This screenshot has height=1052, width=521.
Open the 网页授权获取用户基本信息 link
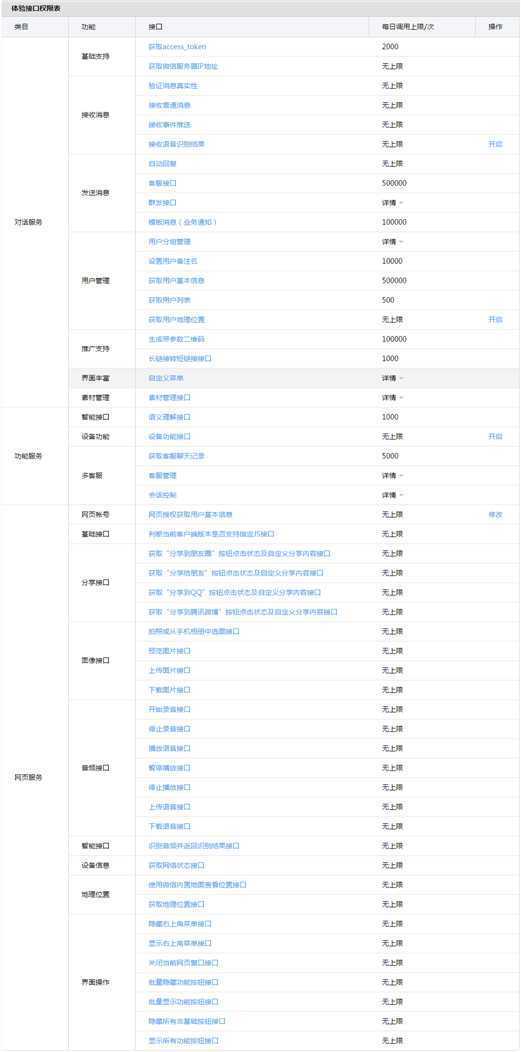coord(190,515)
